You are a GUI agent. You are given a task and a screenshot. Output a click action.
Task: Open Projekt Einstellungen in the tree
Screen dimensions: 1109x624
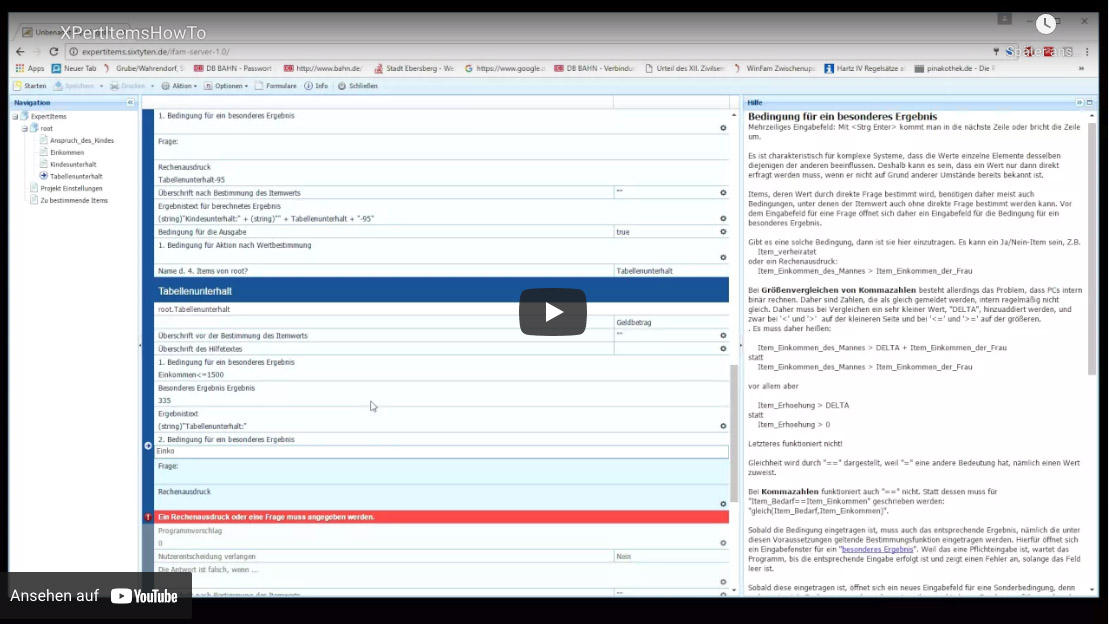[x=70, y=188]
